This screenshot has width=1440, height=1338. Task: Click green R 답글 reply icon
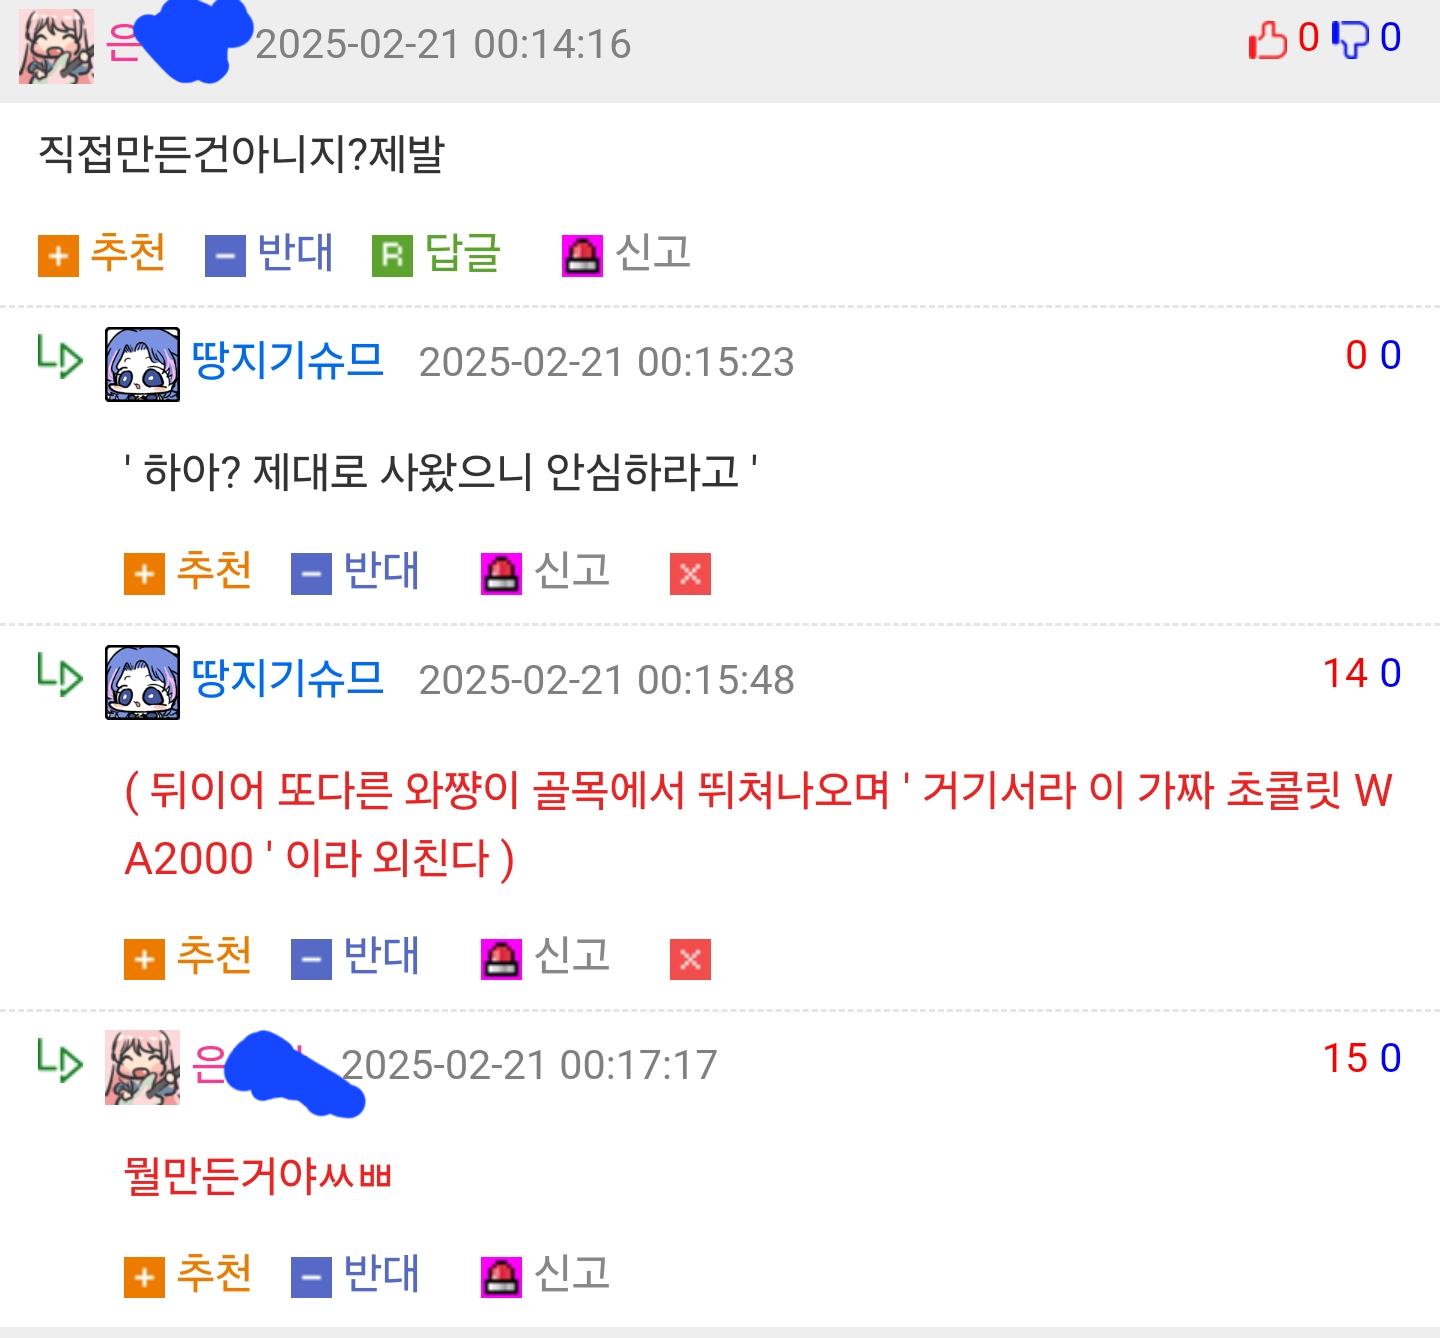(x=392, y=256)
